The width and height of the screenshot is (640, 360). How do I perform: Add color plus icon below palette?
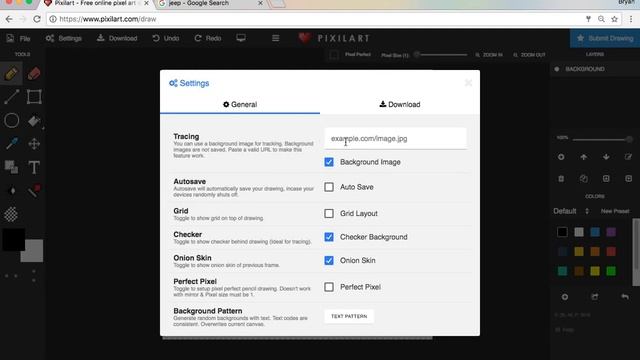(x=565, y=297)
